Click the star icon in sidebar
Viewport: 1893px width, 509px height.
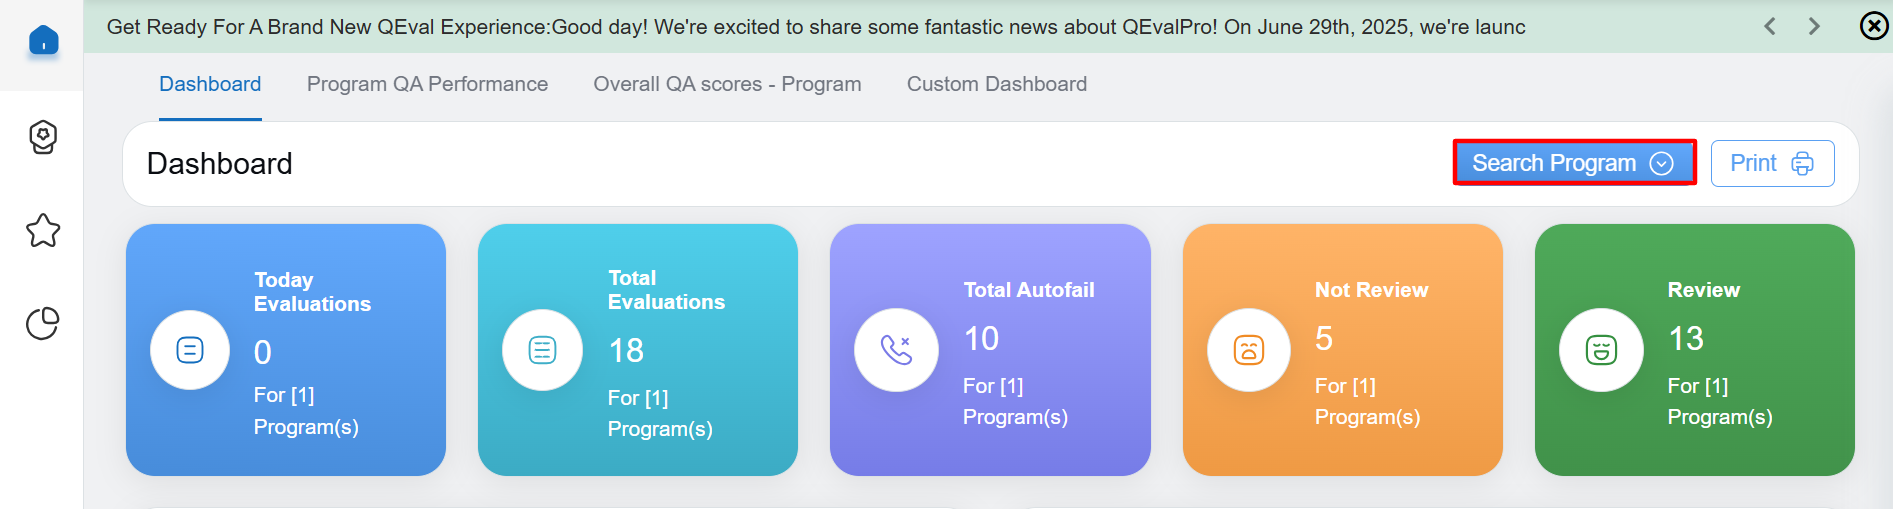point(43,231)
